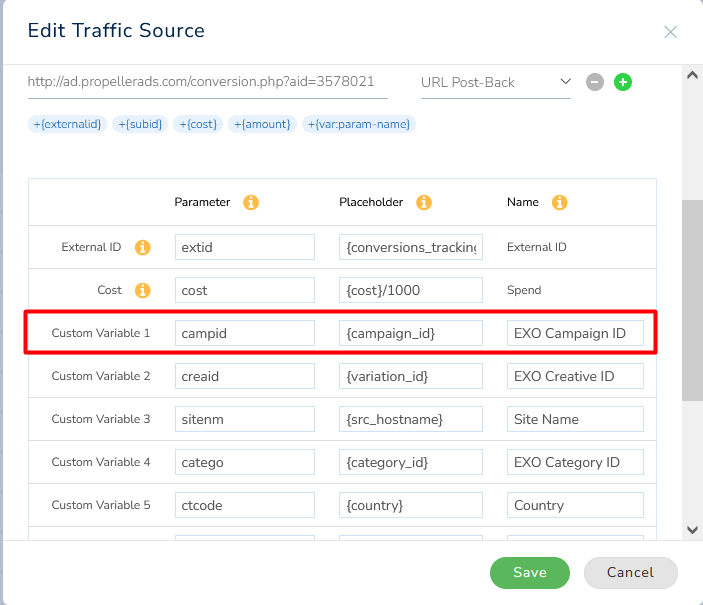Viewport: 703px width, 605px height.
Task: Edit the creaid parameter field
Action: pos(245,376)
